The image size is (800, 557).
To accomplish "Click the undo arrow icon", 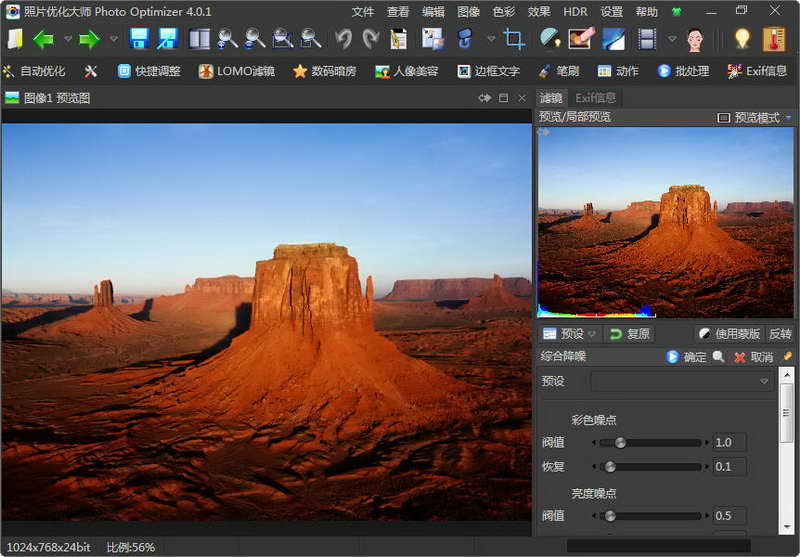I will point(344,40).
